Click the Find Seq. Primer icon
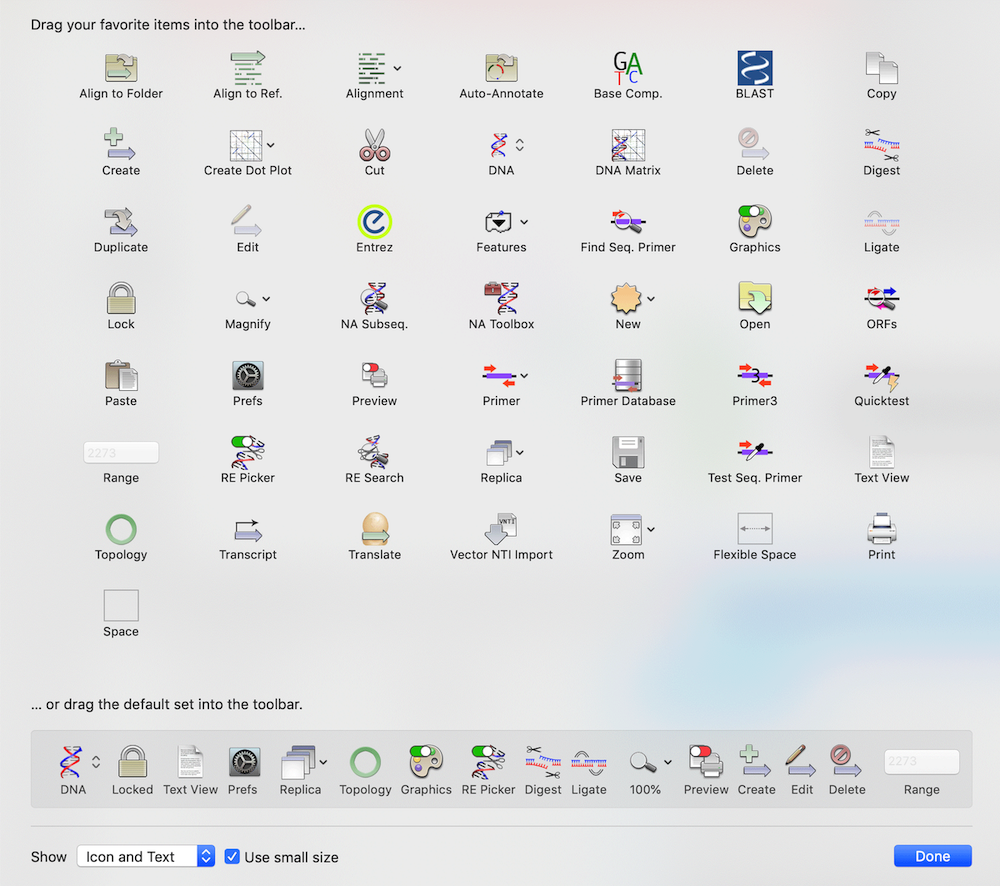 (x=628, y=221)
